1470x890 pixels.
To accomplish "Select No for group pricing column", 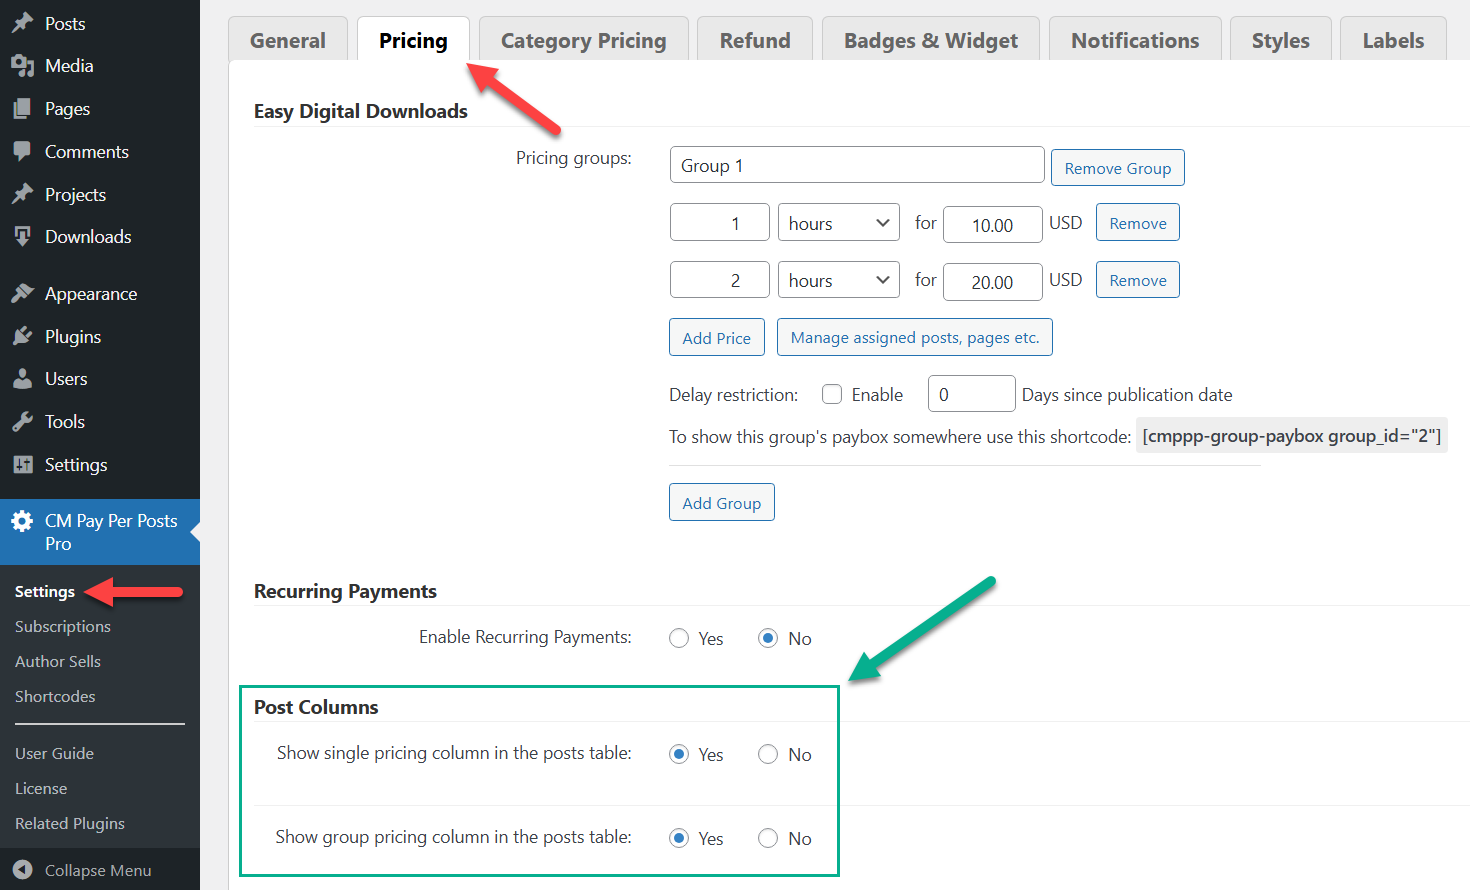I will coord(768,838).
